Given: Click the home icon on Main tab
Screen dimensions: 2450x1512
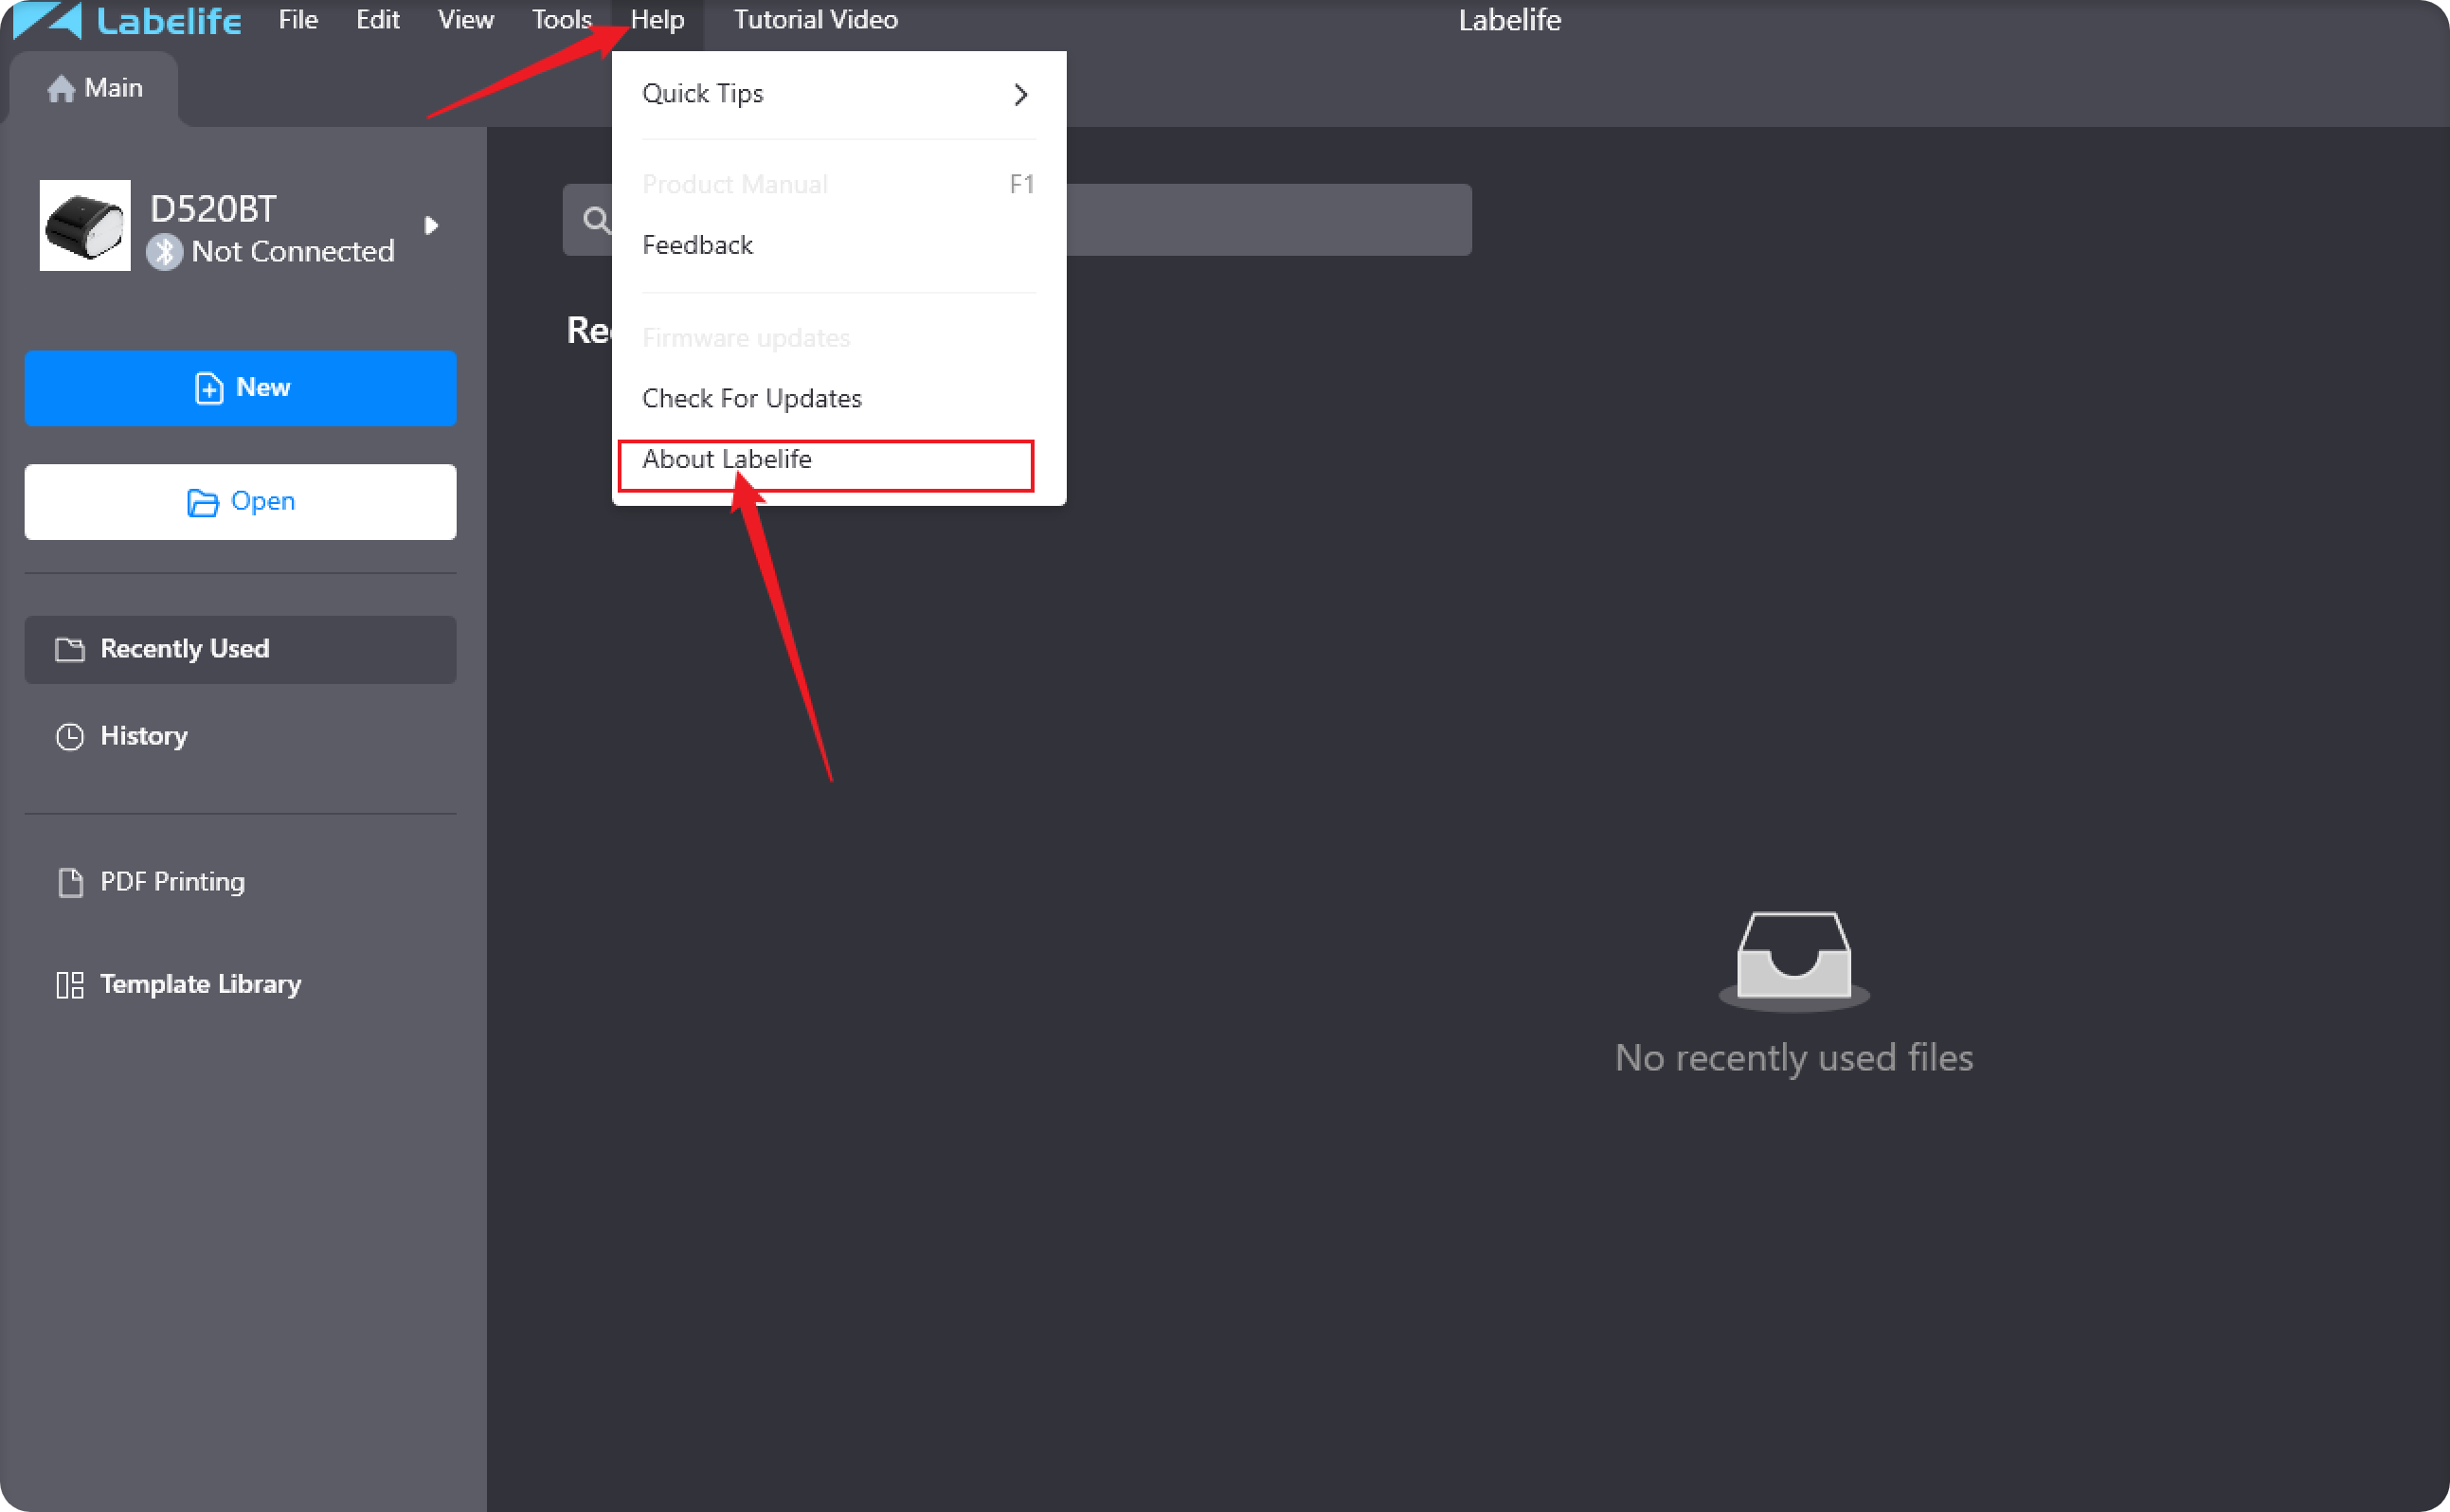Looking at the screenshot, I should click(x=61, y=89).
